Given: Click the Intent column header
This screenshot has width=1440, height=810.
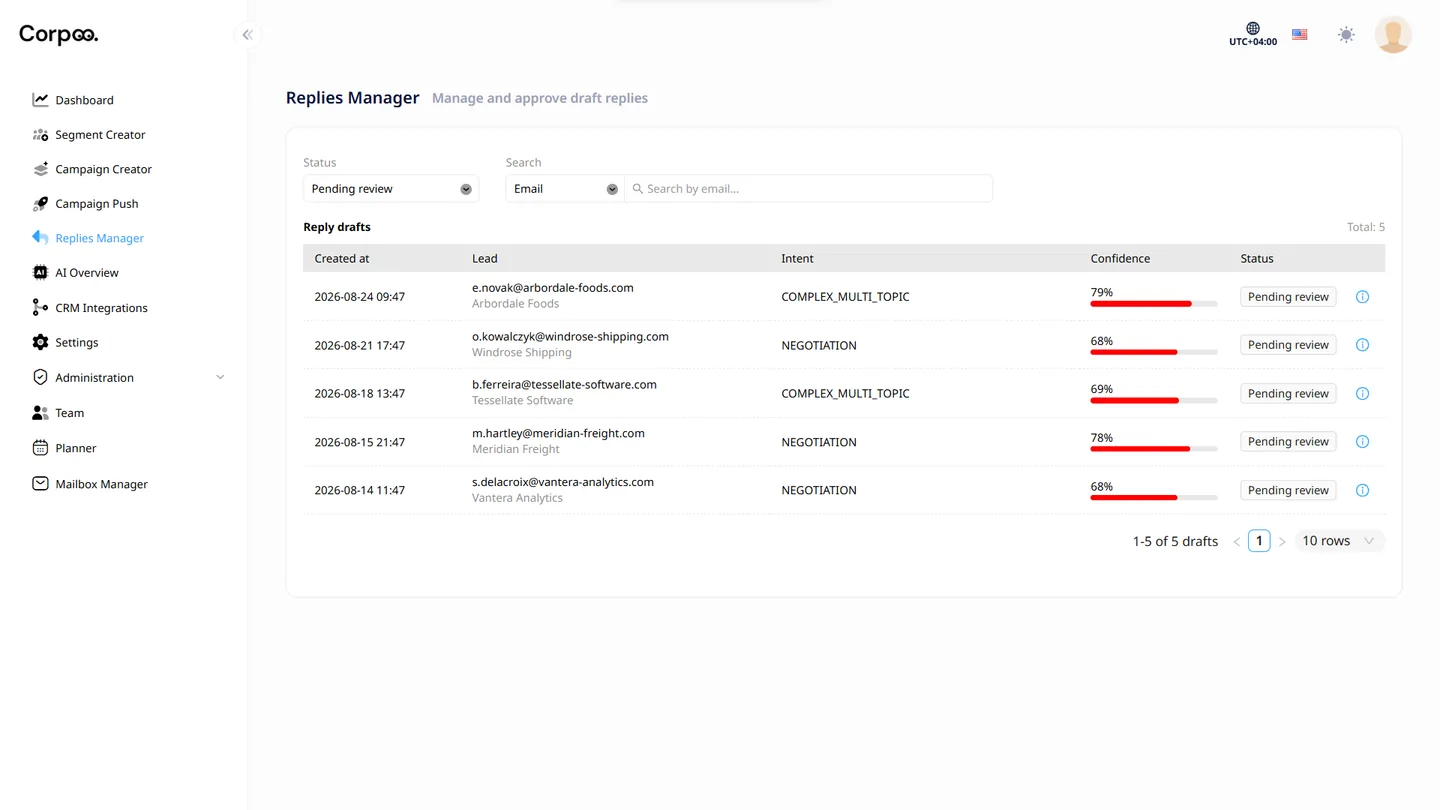Looking at the screenshot, I should pos(797,258).
